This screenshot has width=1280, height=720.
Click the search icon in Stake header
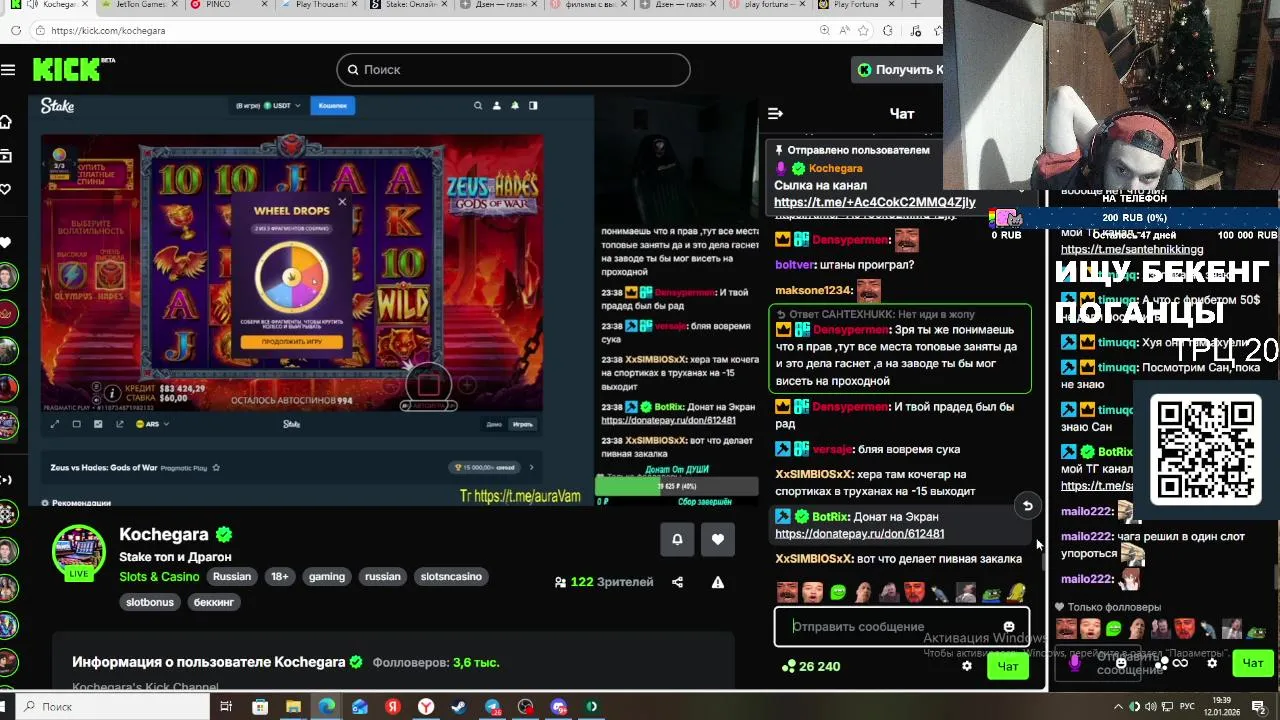click(x=478, y=105)
